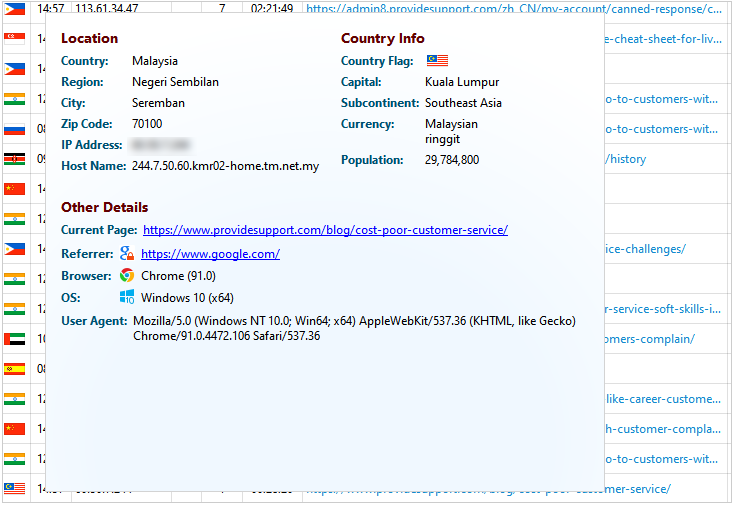Click the zip code 70100
Viewport: 735px width, 505px height.
coord(147,124)
